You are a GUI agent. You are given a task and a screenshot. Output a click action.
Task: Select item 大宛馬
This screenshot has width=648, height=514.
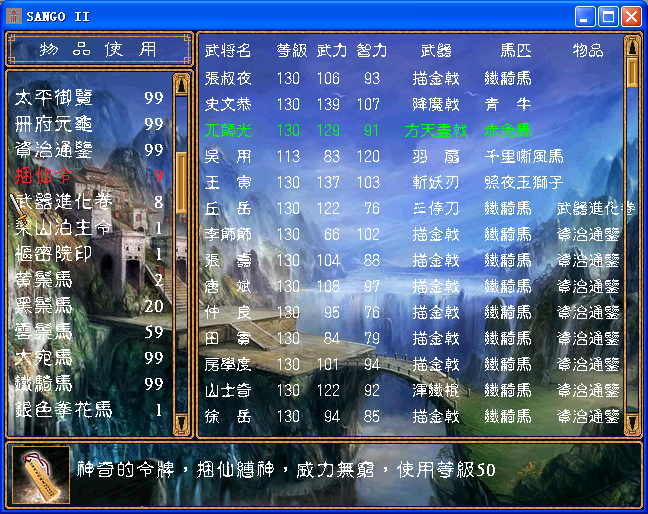(89, 358)
